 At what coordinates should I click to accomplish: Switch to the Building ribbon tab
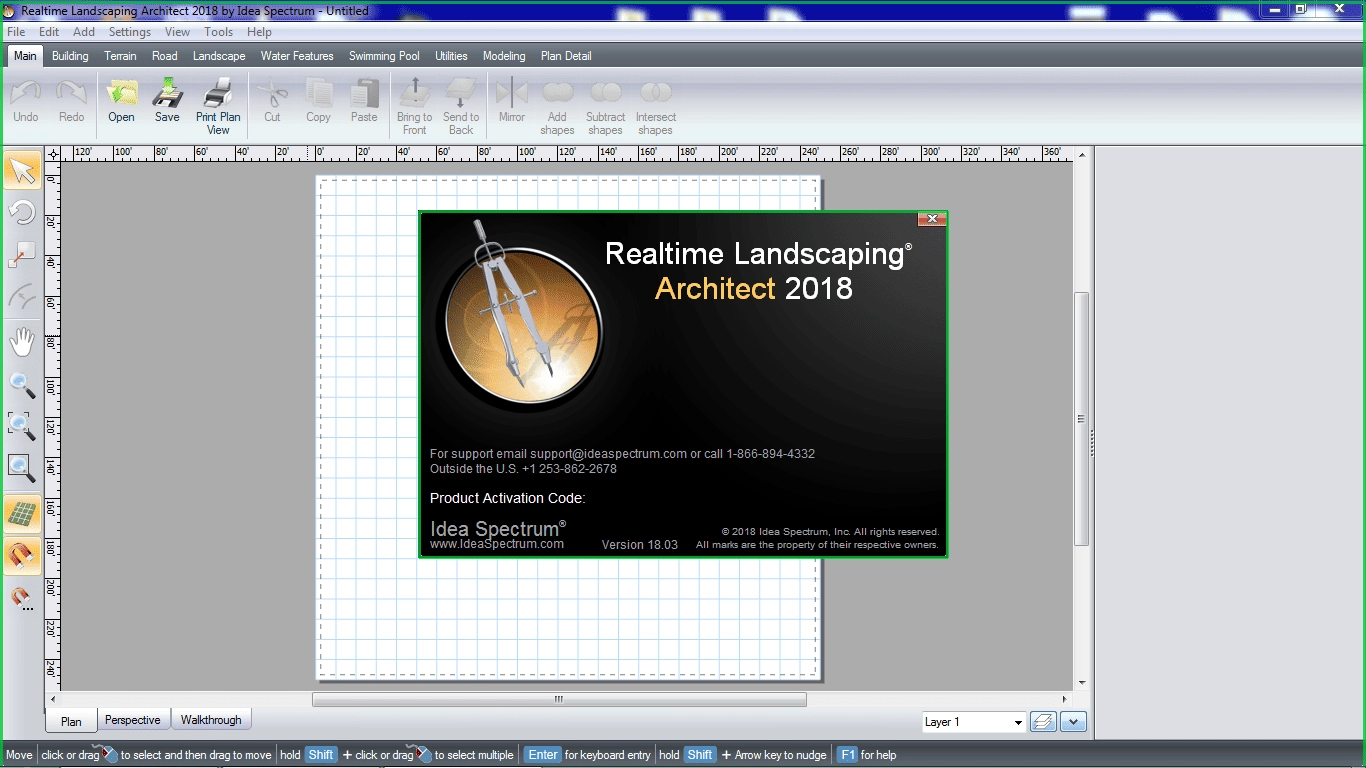pos(70,56)
